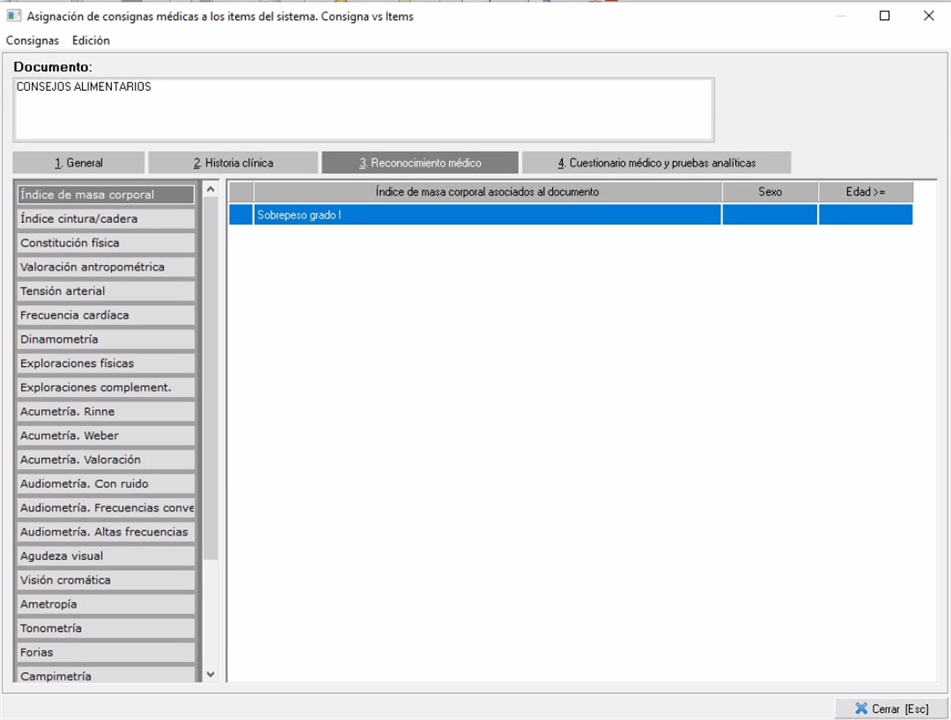Open the Dinamometría category
Image resolution: width=951 pixels, height=720 pixels.
(x=105, y=339)
